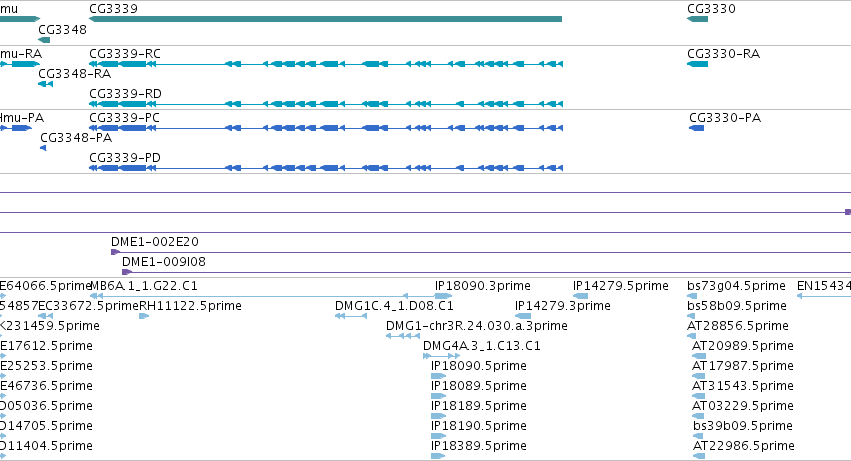Screen dimensions: 851x461
Task: Select the RH11122.5prime light blue glyph
Action: coord(144,316)
